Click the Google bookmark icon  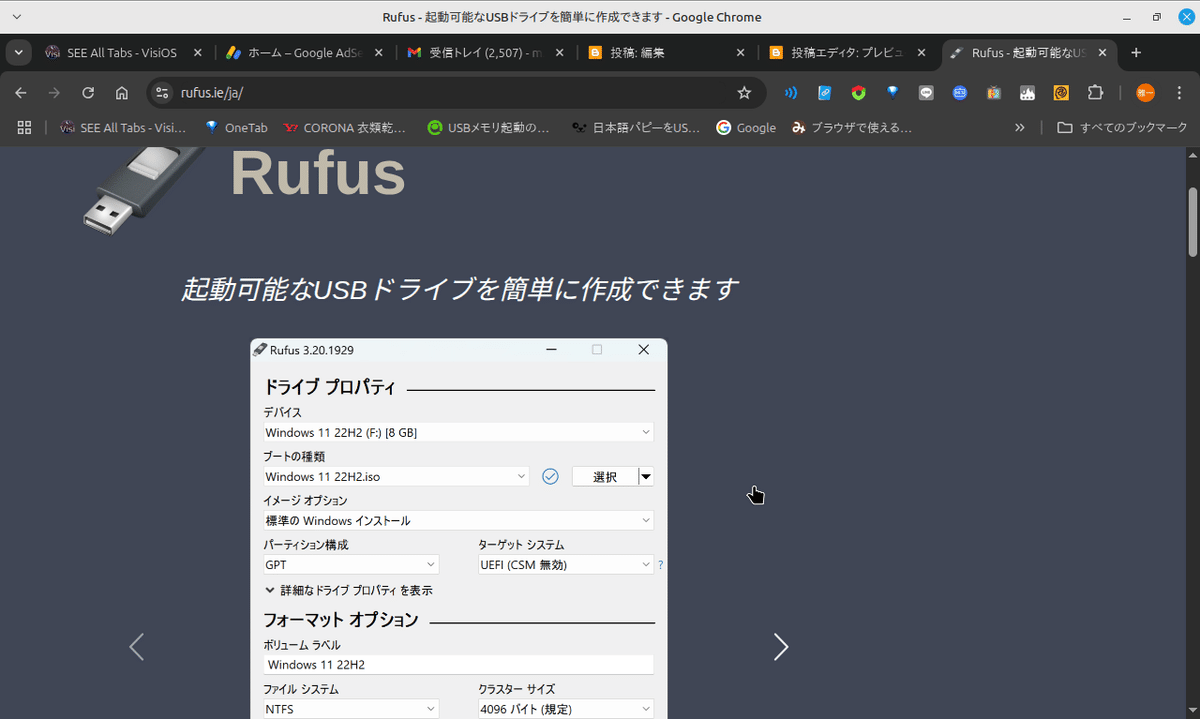(x=723, y=127)
